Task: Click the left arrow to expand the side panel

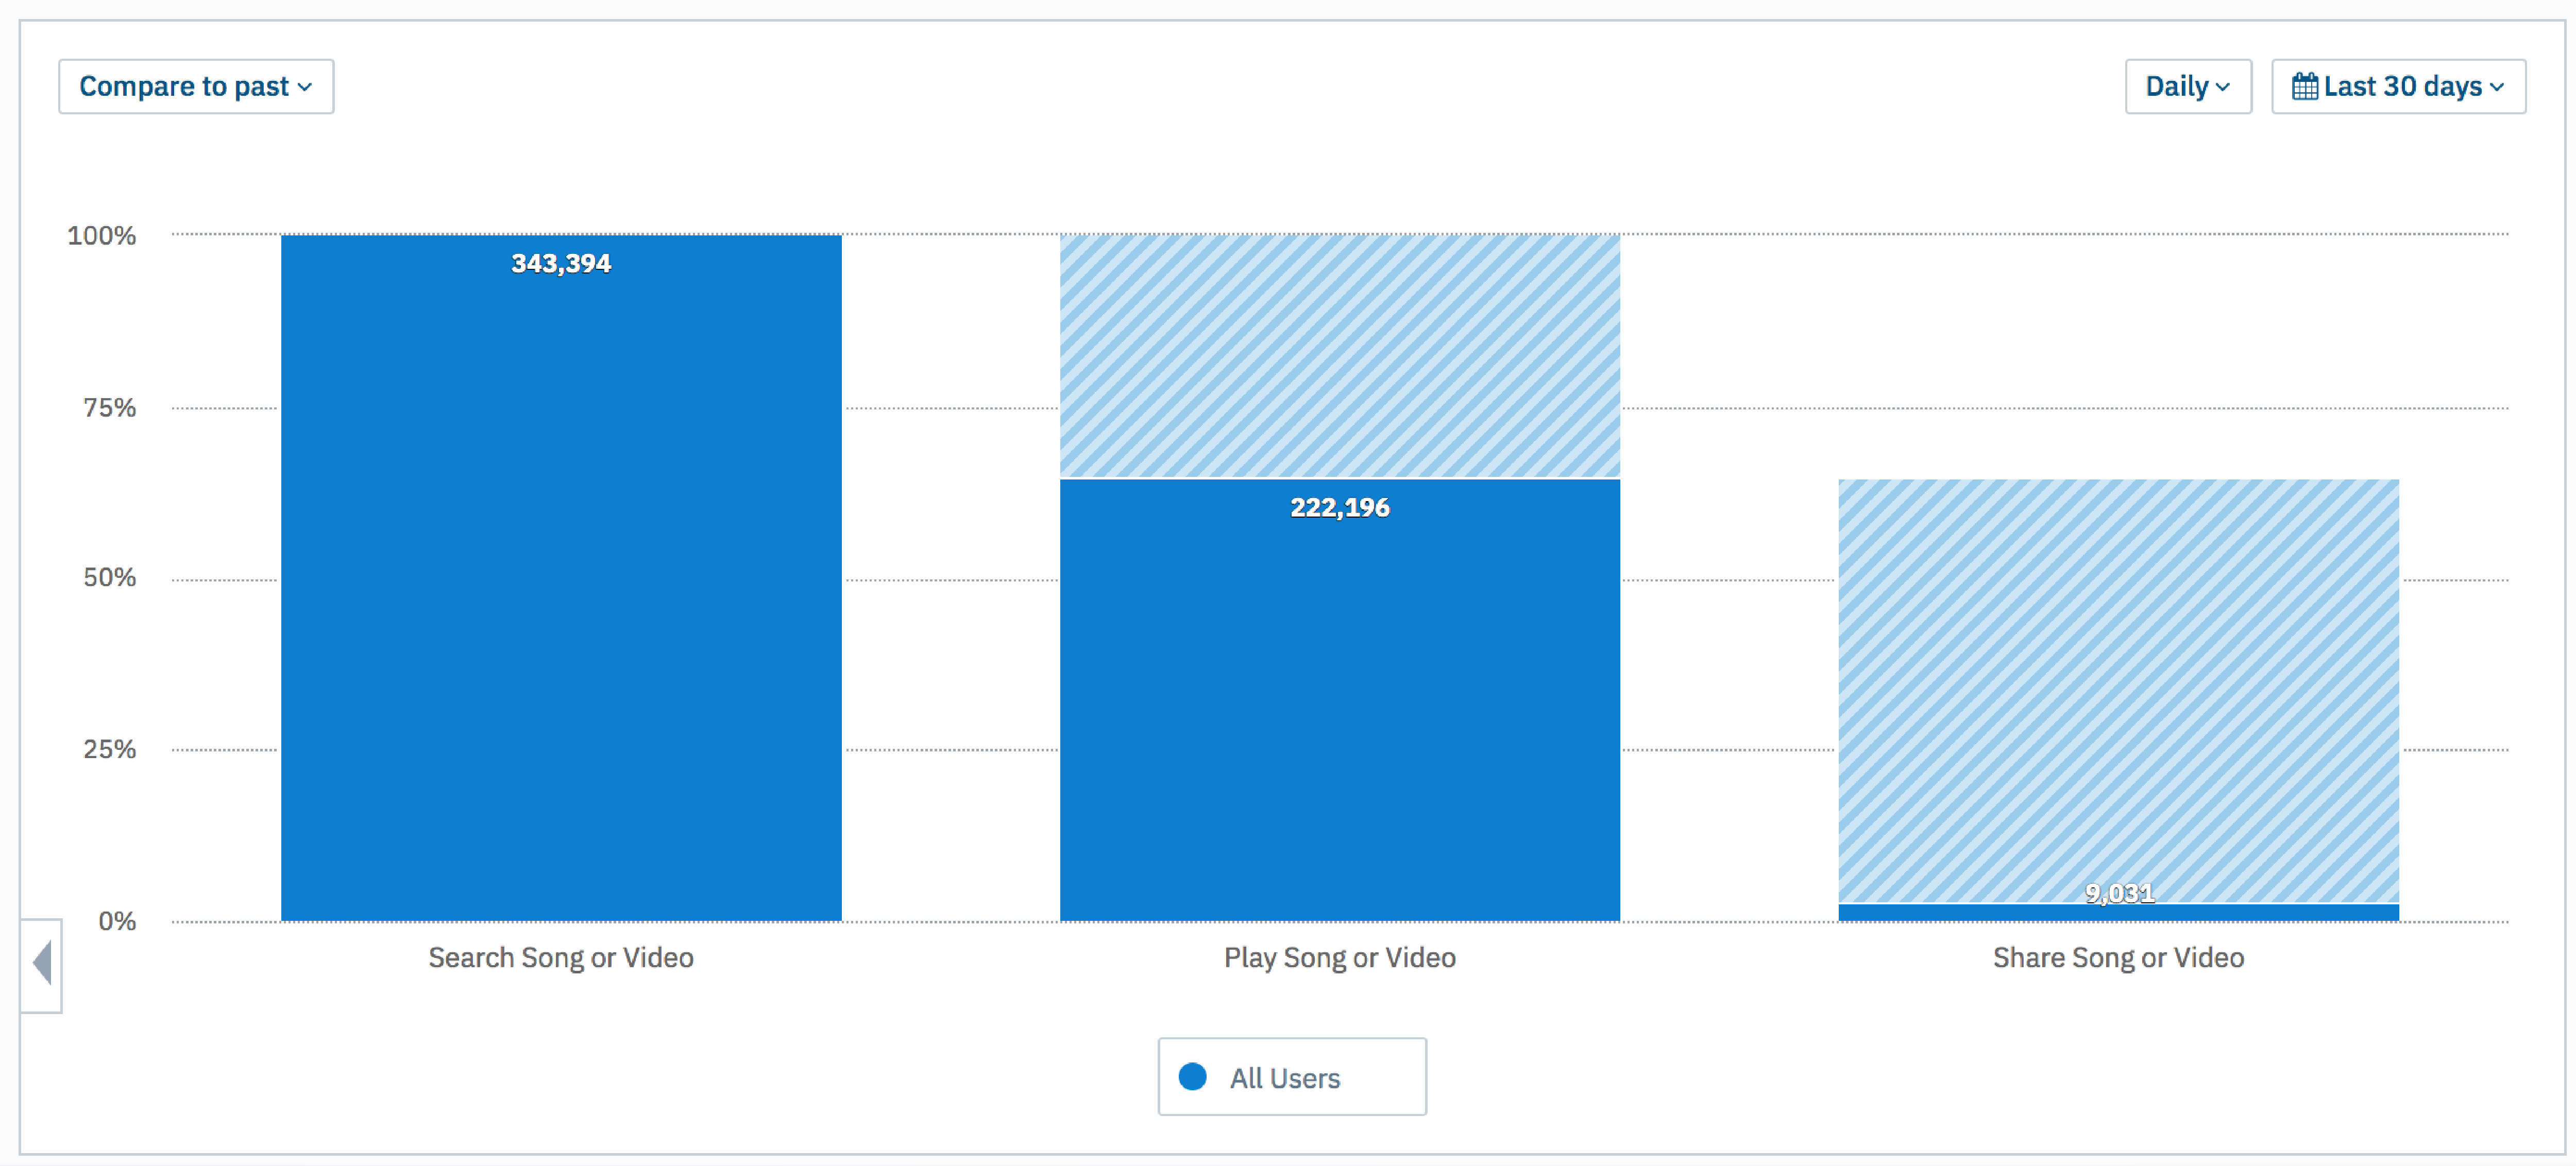Action: (x=42, y=964)
